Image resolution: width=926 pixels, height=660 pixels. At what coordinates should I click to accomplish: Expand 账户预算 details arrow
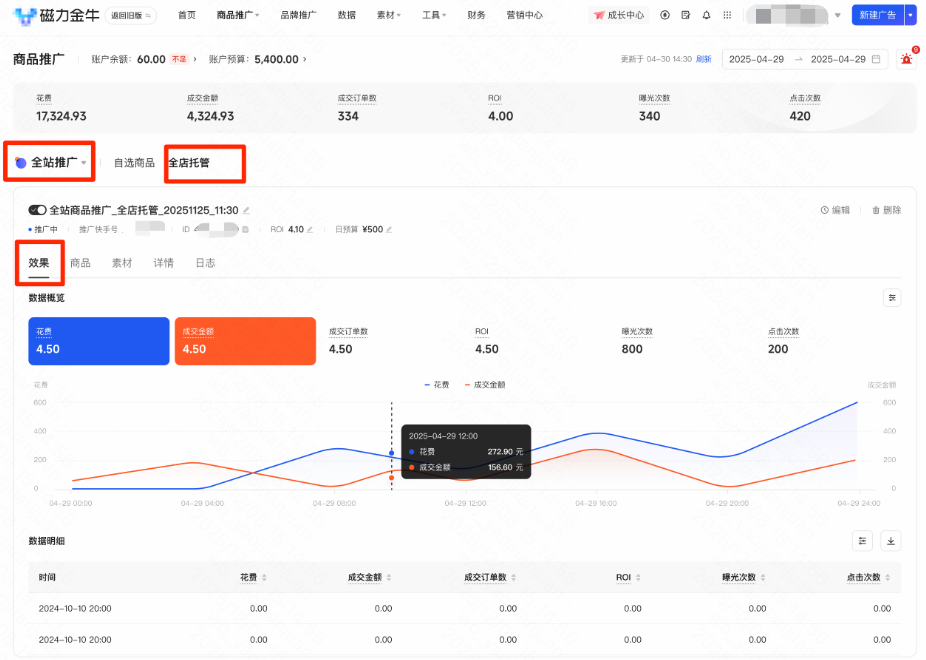(305, 59)
